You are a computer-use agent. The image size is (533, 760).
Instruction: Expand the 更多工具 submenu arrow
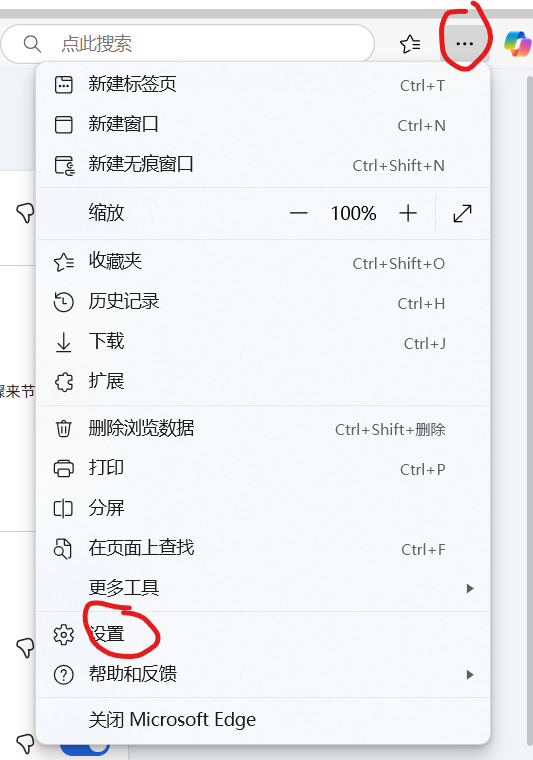[470, 588]
